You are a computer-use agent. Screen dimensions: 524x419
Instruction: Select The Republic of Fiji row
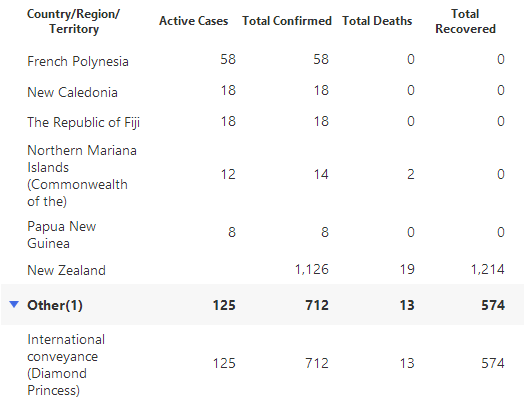click(x=262, y=121)
